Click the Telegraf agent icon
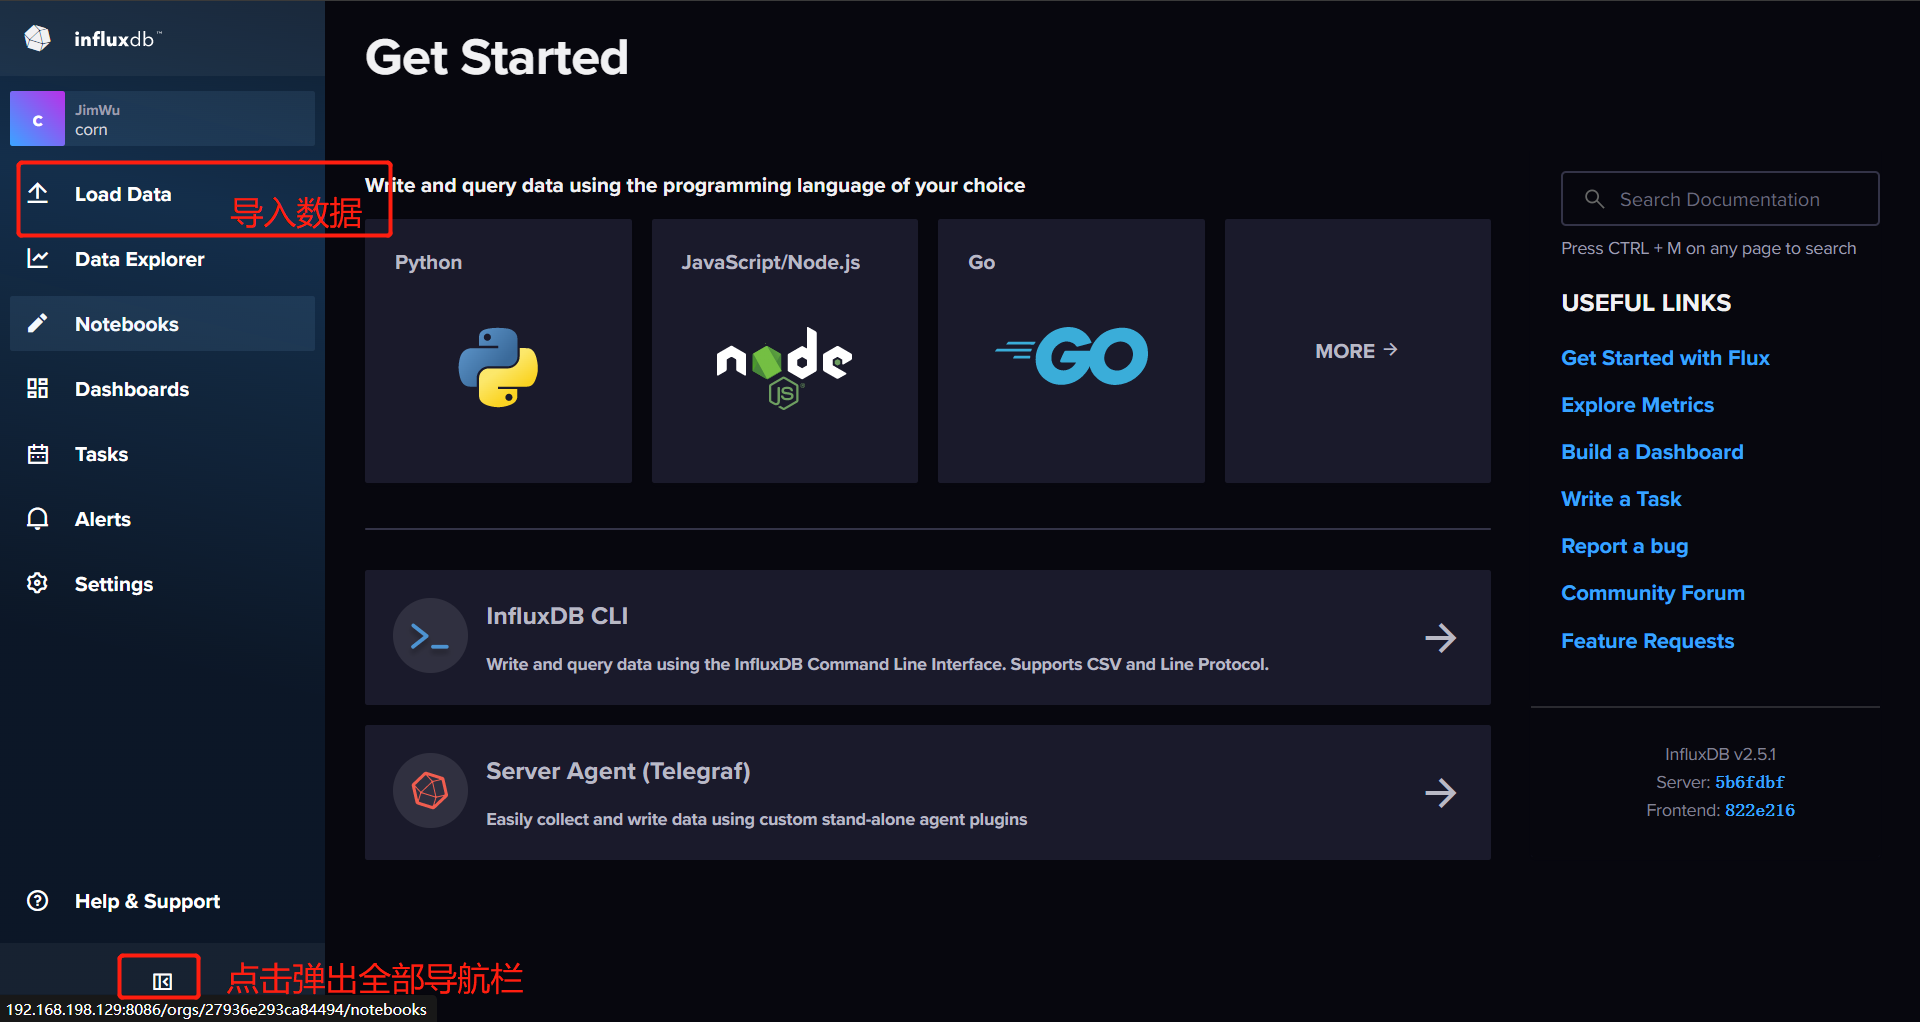 430,791
